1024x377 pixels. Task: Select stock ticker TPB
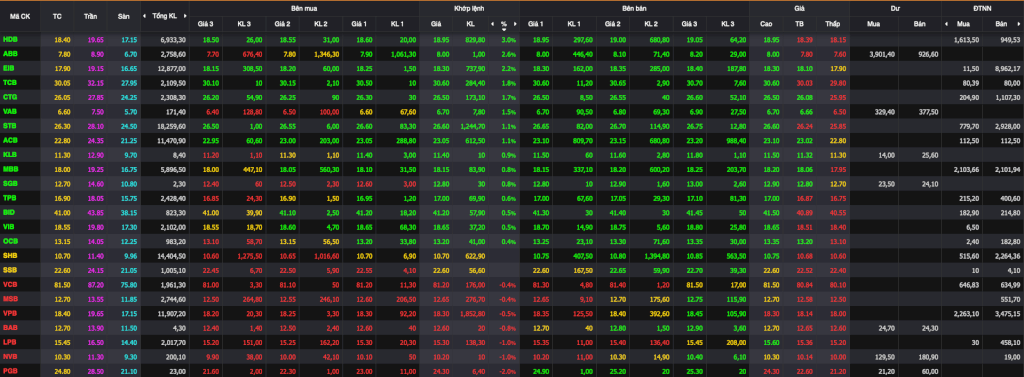(10, 197)
